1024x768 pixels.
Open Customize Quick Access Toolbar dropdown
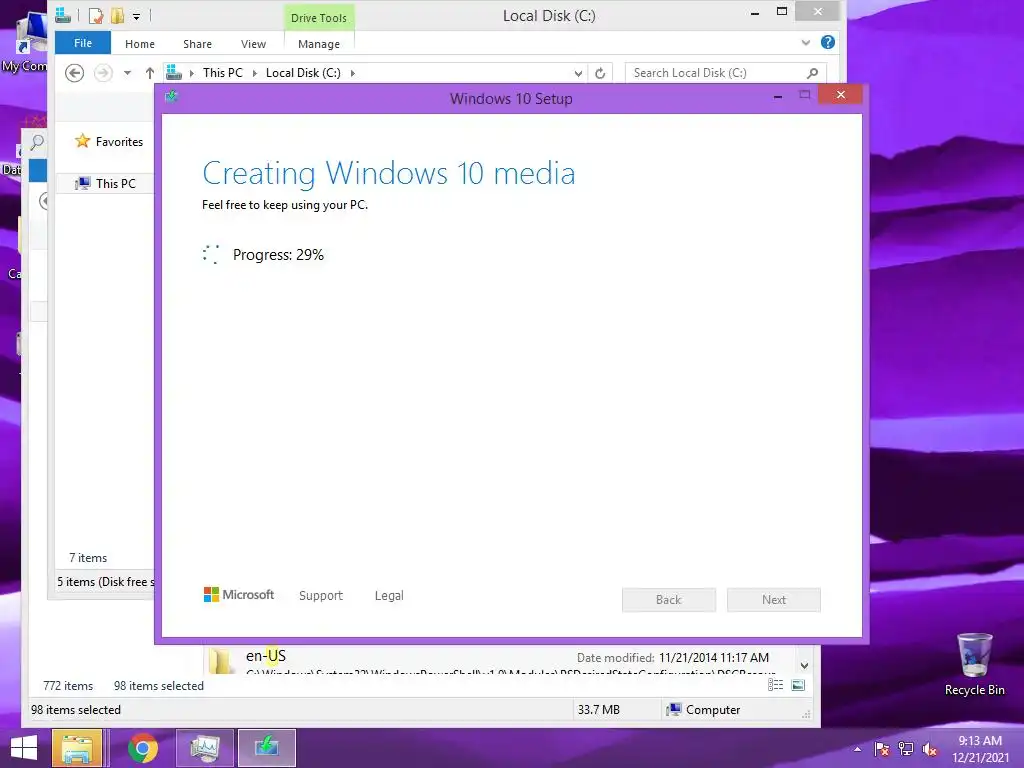[x=136, y=16]
